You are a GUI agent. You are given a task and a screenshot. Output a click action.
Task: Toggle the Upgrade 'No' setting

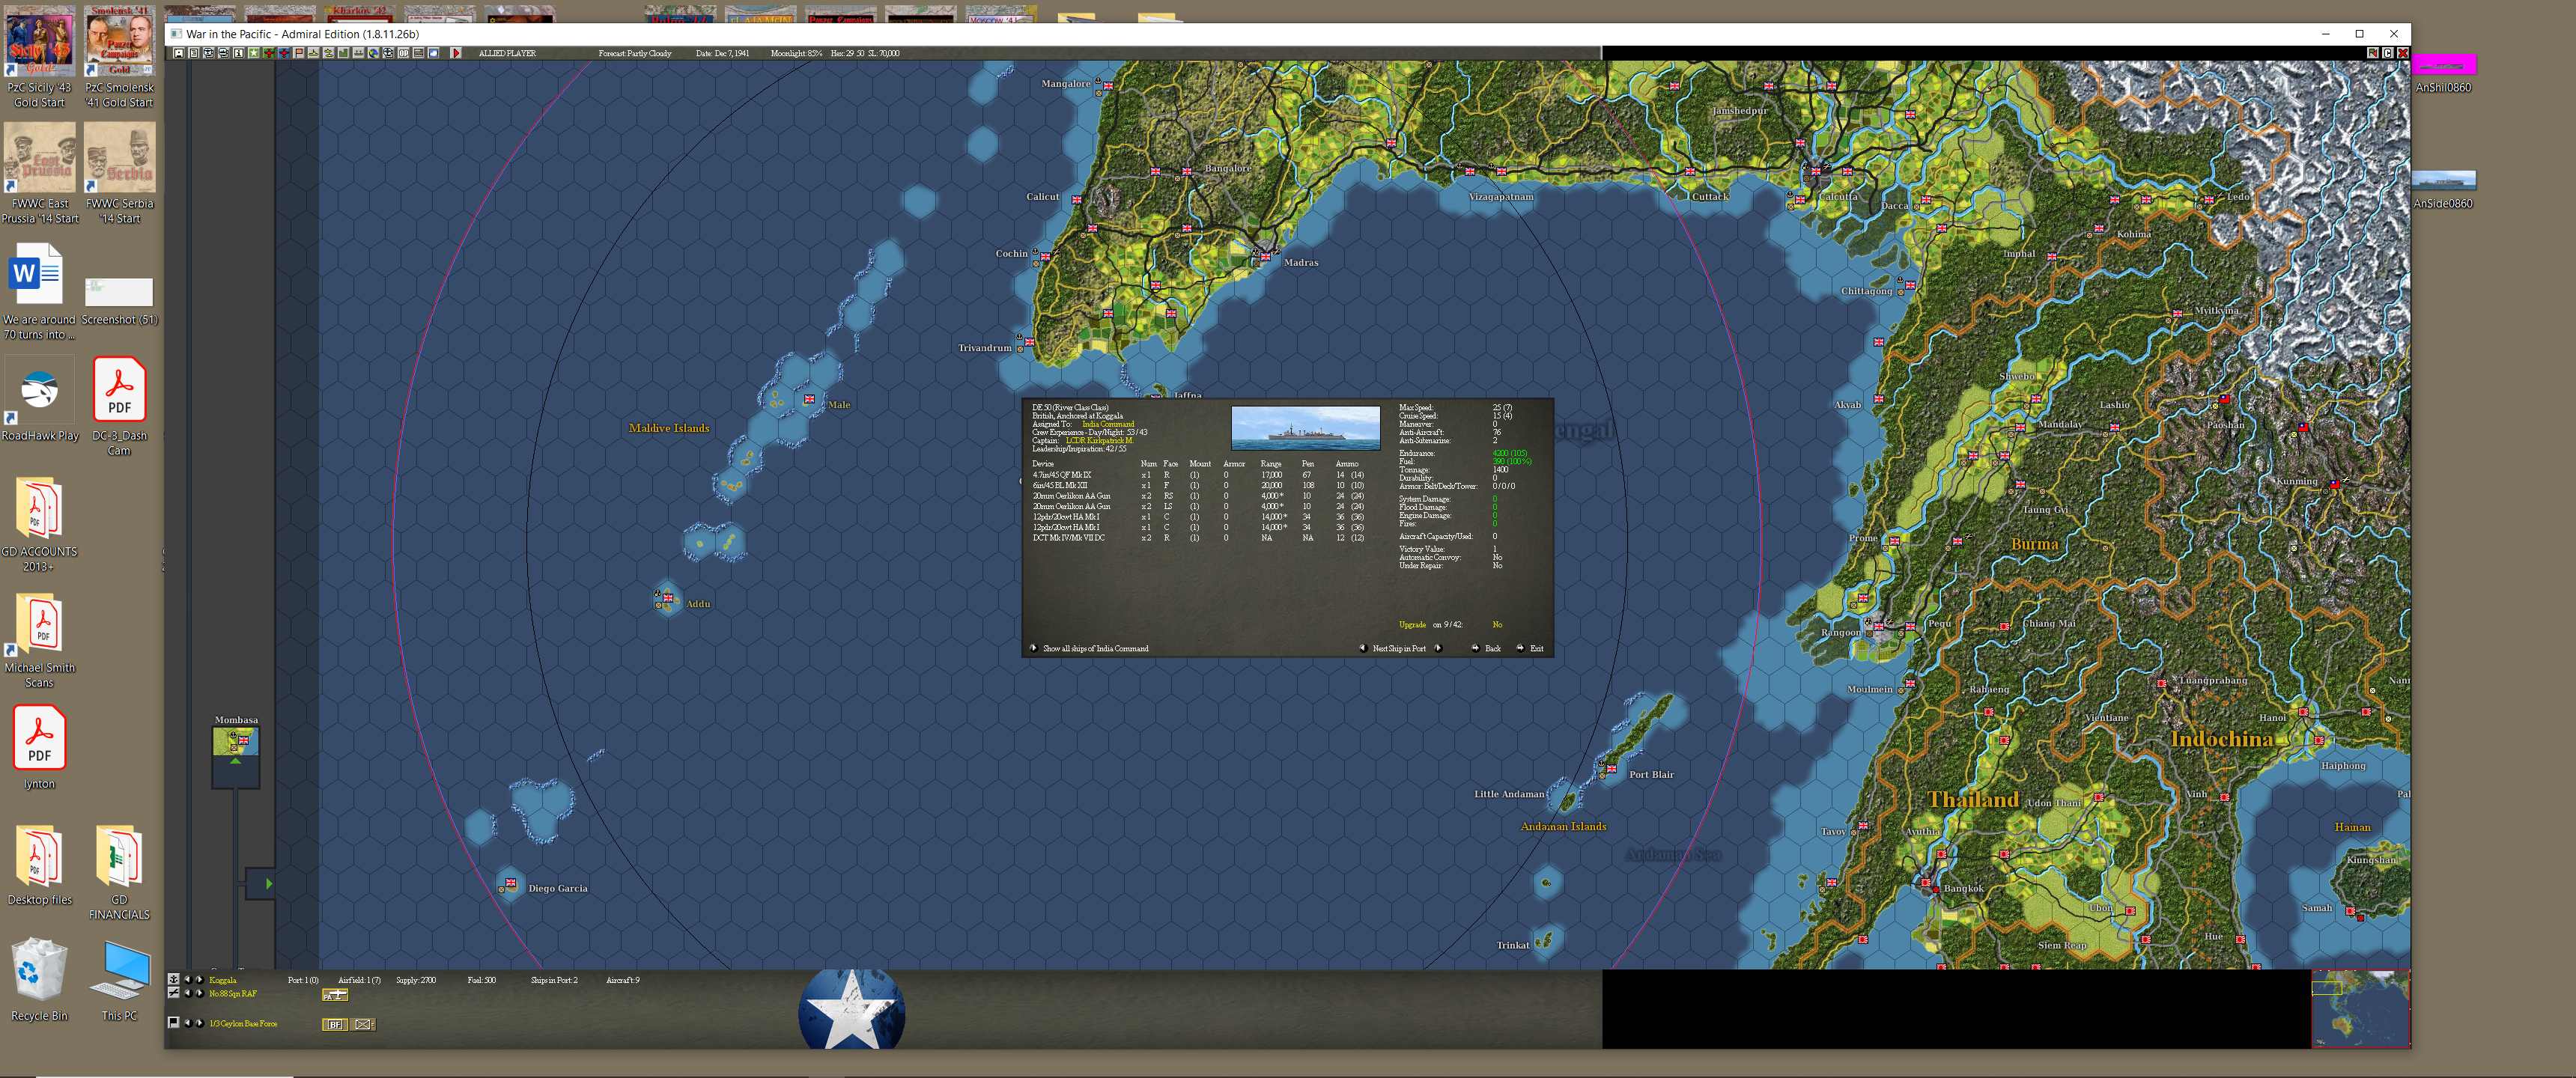(1497, 625)
